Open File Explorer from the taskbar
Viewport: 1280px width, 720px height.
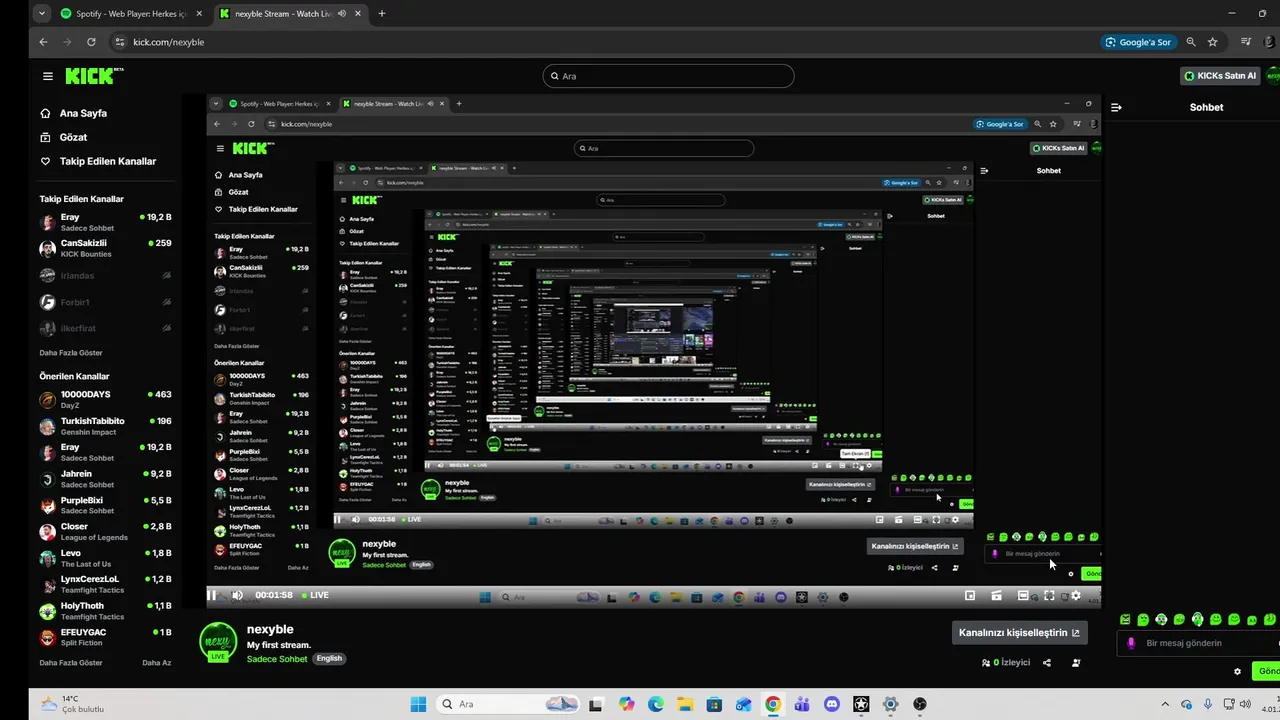[685, 704]
